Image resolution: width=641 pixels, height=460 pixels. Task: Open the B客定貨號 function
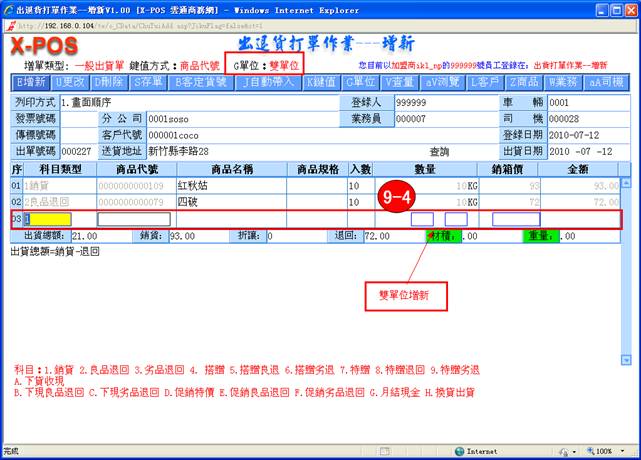pyautogui.click(x=201, y=81)
